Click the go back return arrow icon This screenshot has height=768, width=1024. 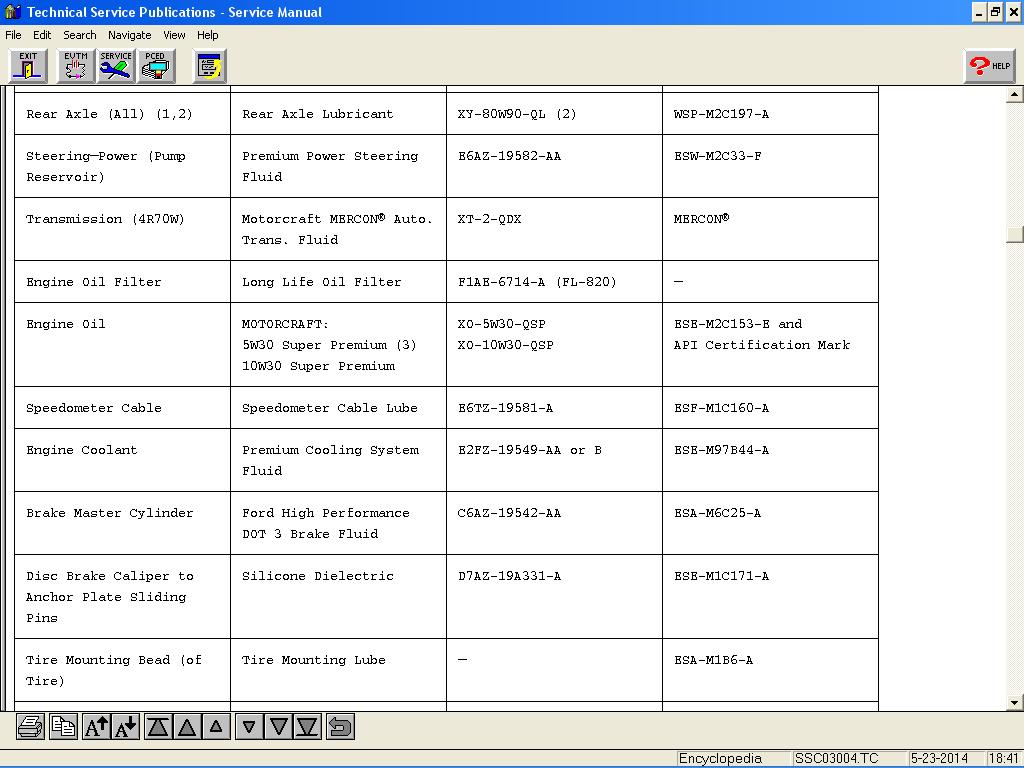pyautogui.click(x=340, y=727)
